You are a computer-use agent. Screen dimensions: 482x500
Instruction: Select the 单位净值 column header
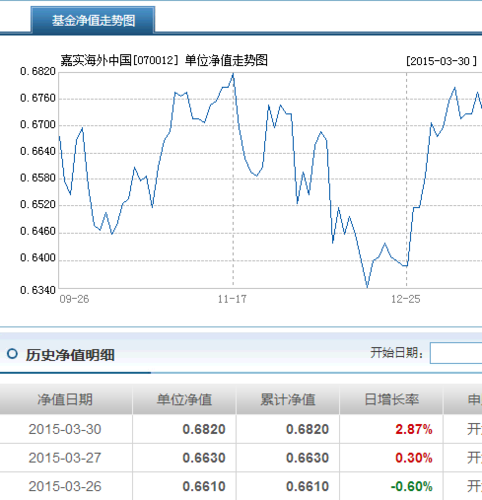tap(184, 399)
